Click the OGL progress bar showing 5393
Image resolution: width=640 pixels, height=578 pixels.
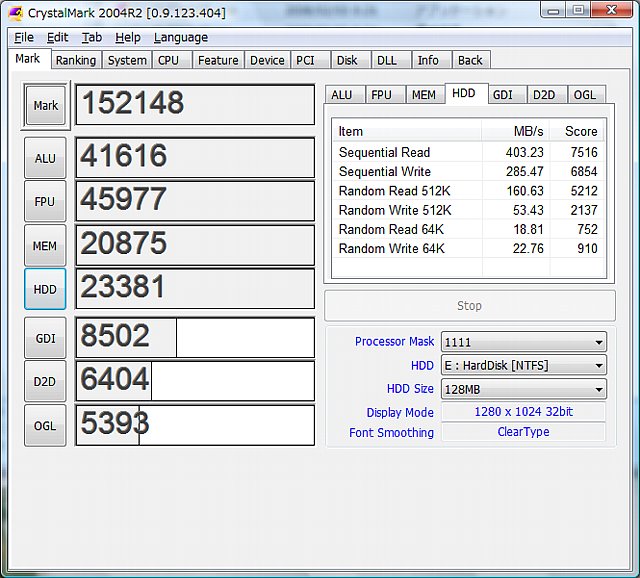195,425
